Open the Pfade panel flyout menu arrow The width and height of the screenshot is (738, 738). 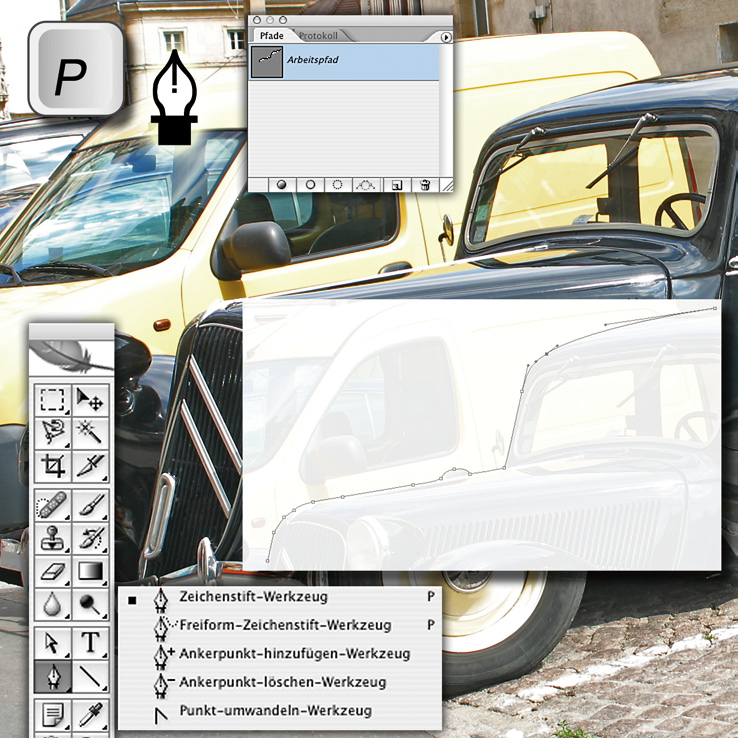[x=446, y=37]
